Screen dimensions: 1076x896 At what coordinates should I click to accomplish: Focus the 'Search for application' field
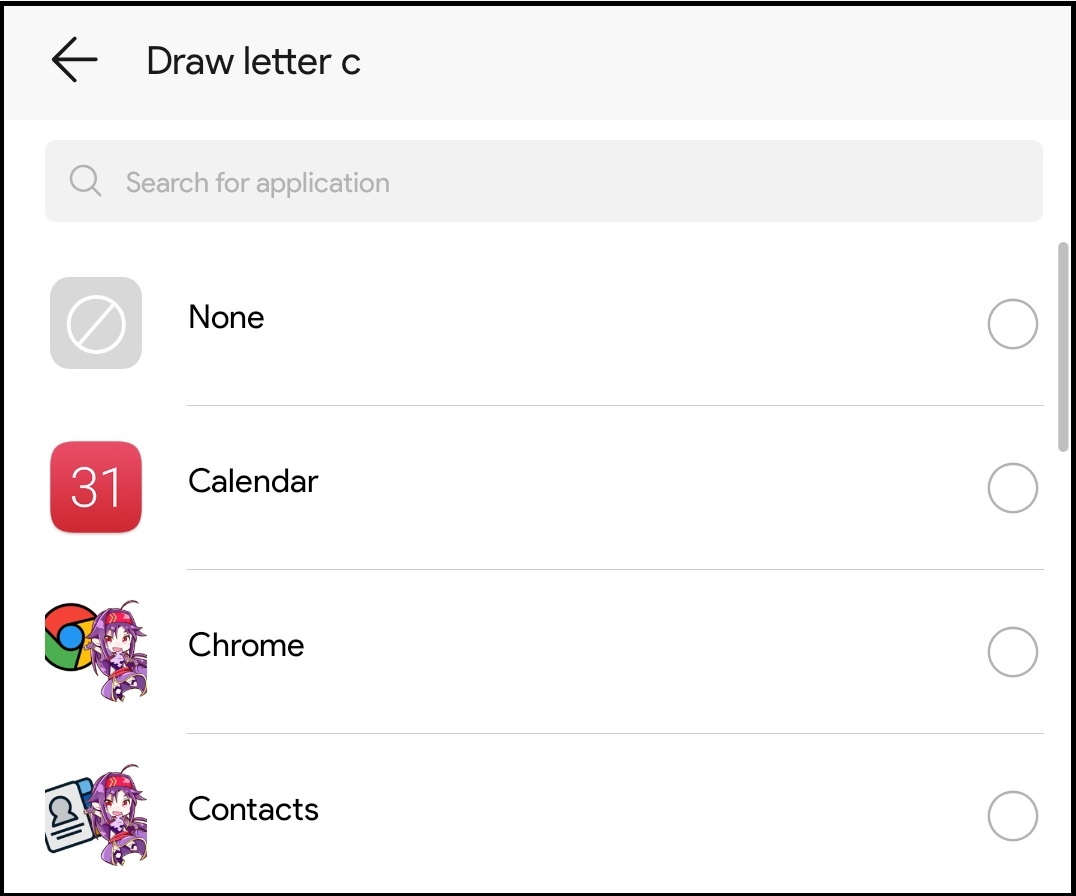coord(560,182)
